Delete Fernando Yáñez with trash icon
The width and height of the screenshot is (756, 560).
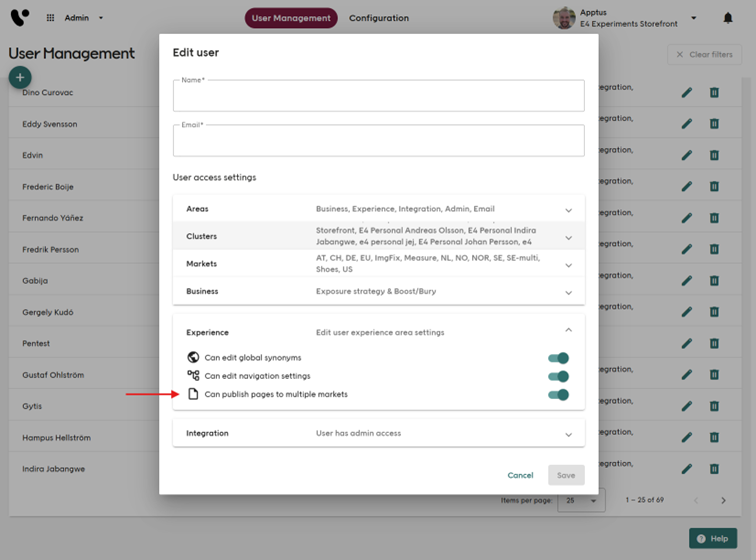point(715,218)
